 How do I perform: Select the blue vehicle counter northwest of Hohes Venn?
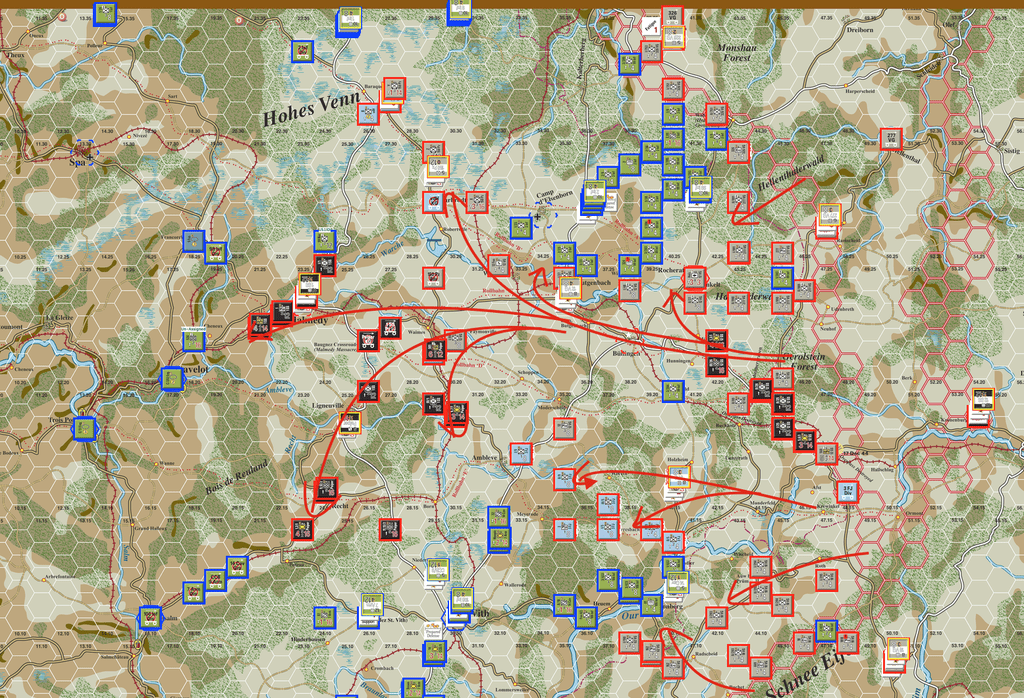point(302,51)
